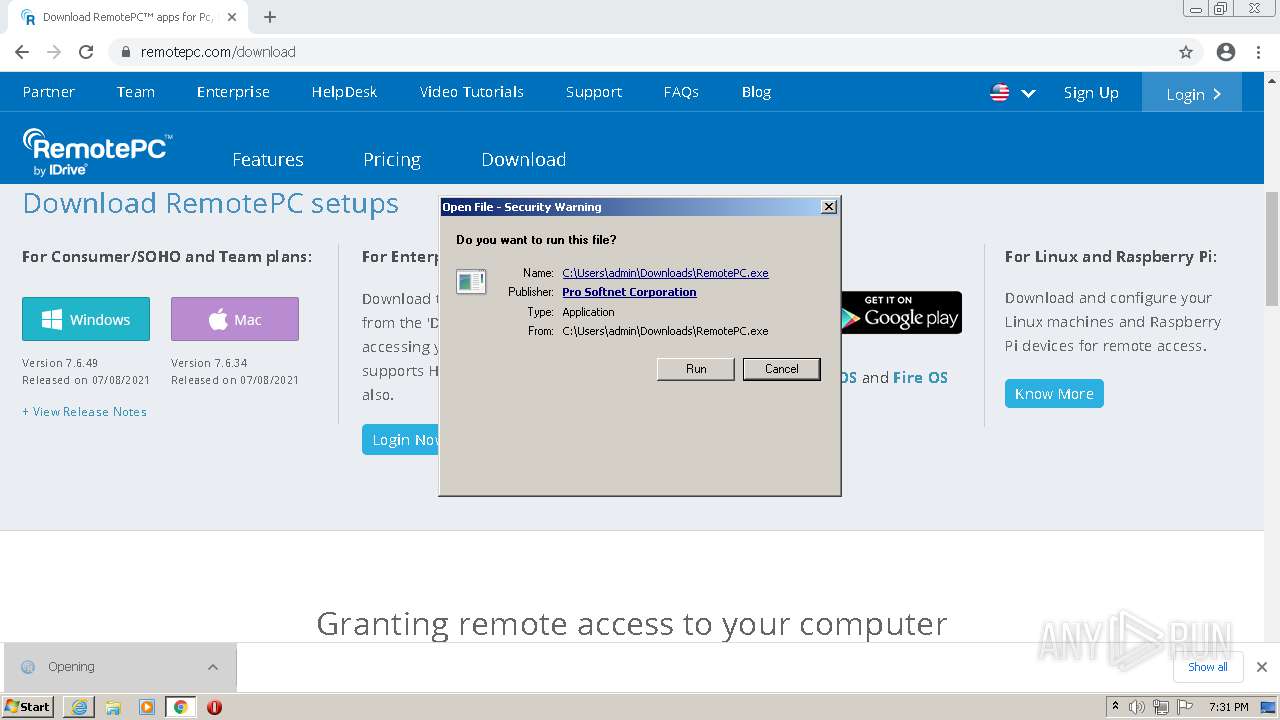The image size is (1280, 720).
Task: Click Cancel in the security dialog
Action: click(x=782, y=369)
